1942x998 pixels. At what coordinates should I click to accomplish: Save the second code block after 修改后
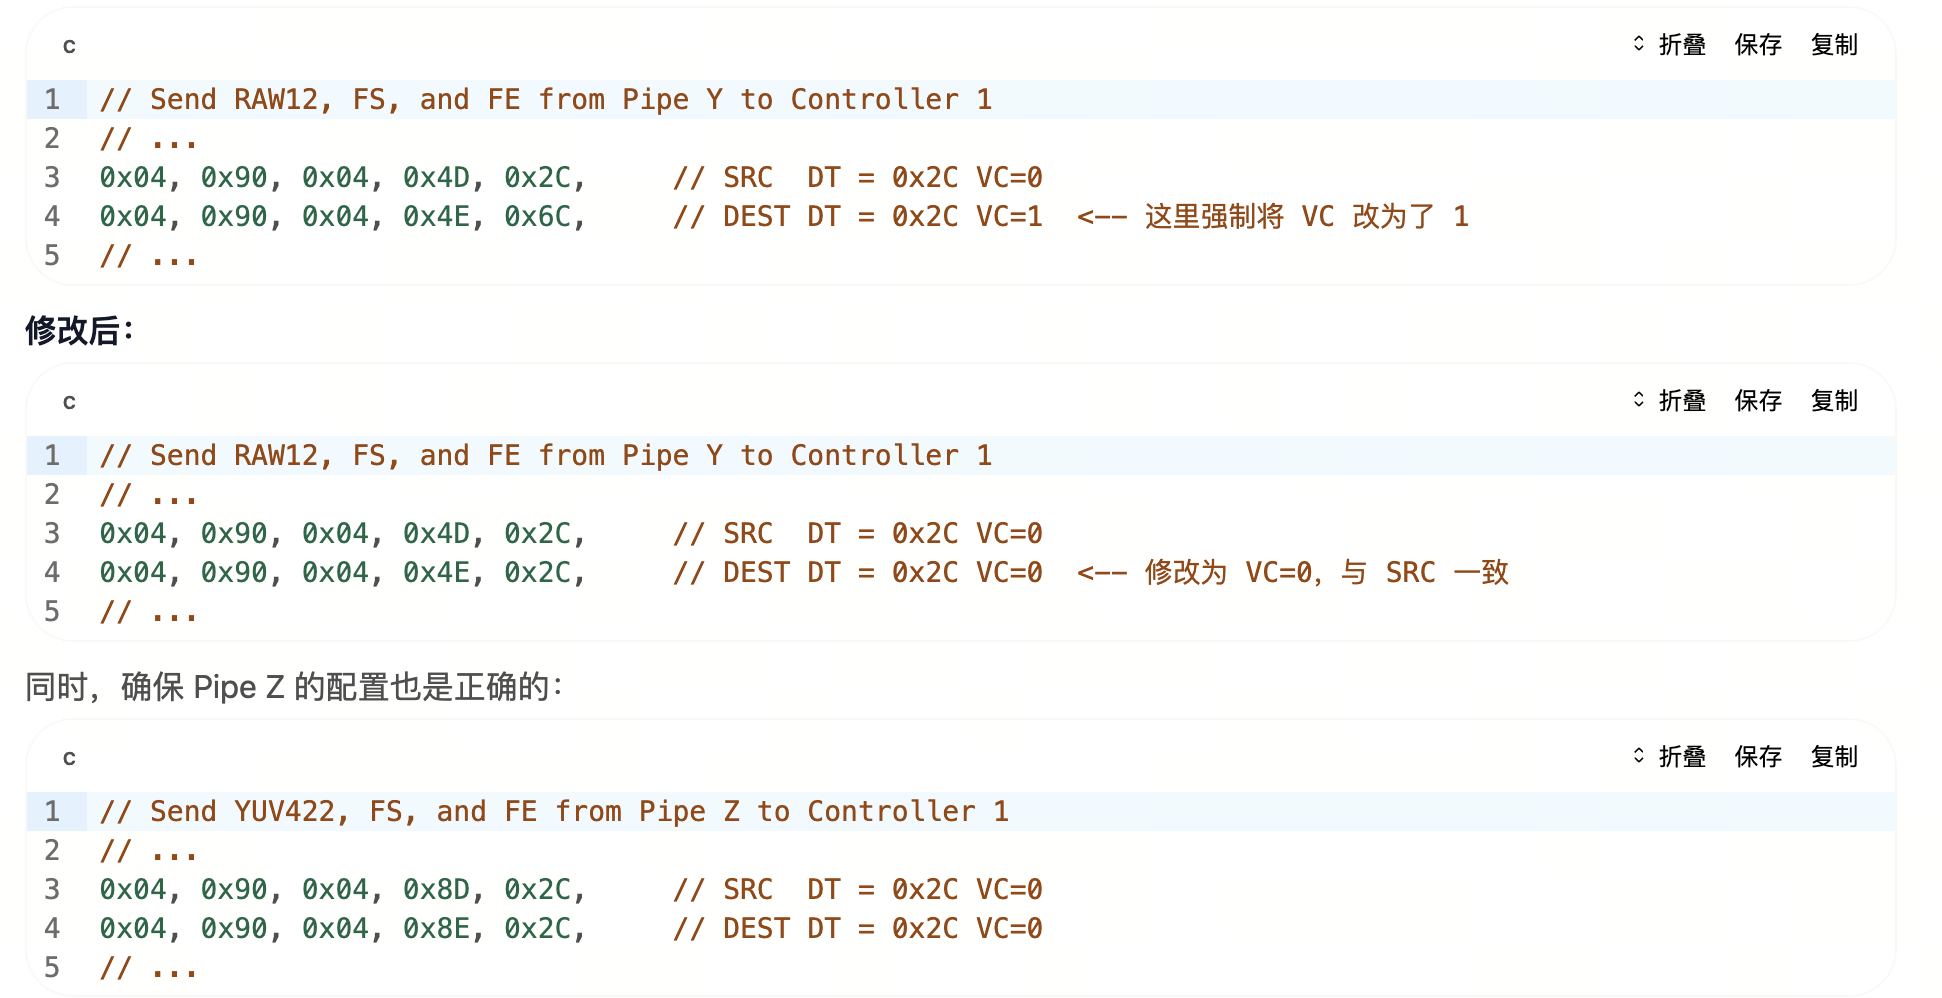click(1758, 401)
